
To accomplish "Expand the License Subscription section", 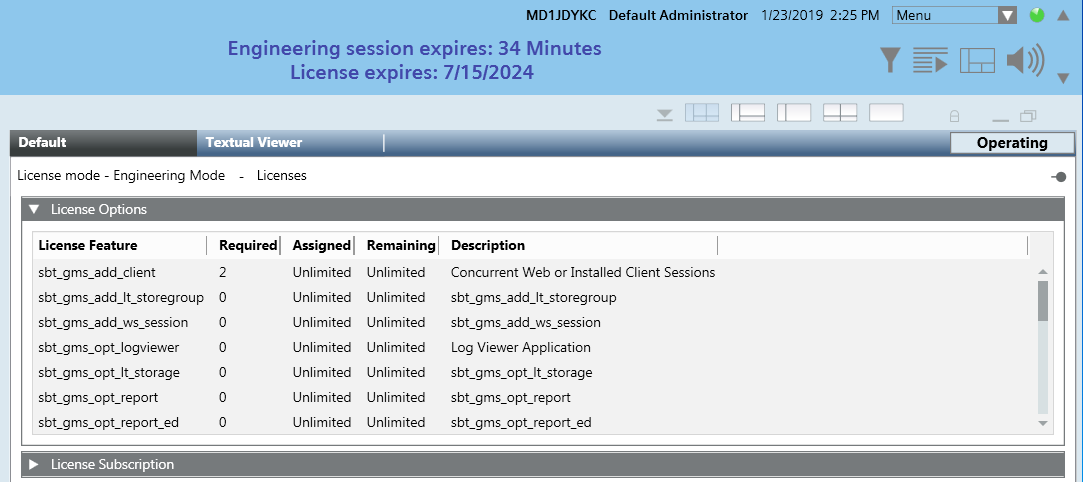I will pyautogui.click(x=34, y=464).
